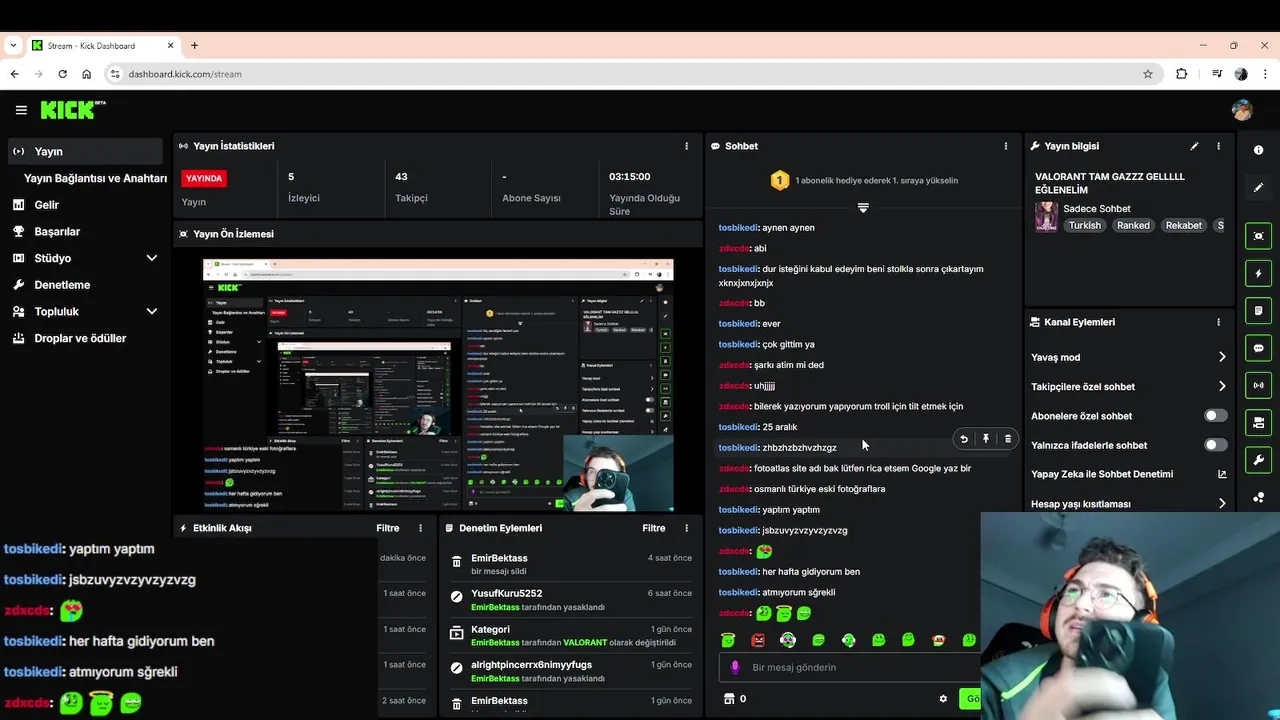Toggle the broadcast signal widget icon
Image resolution: width=1280 pixels, height=720 pixels.
(x=1258, y=385)
